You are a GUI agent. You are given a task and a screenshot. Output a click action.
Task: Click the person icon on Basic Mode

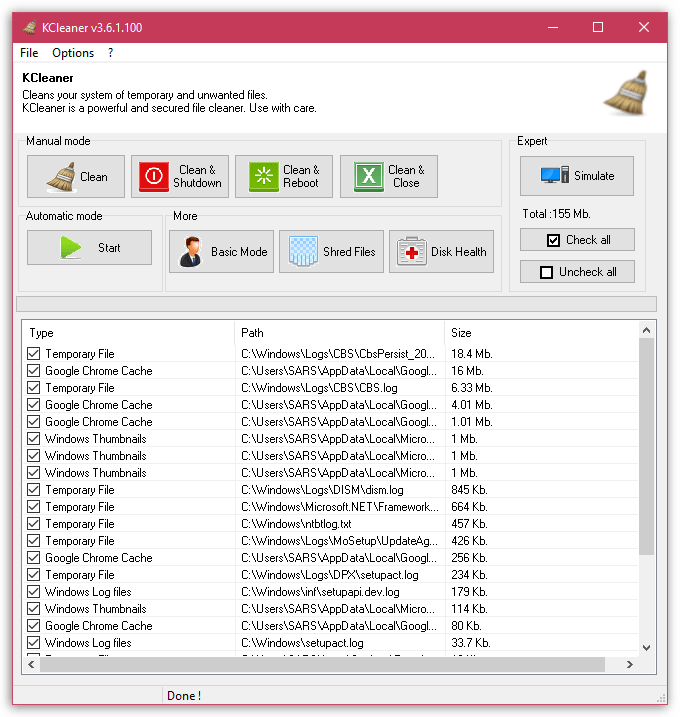pyautogui.click(x=191, y=251)
